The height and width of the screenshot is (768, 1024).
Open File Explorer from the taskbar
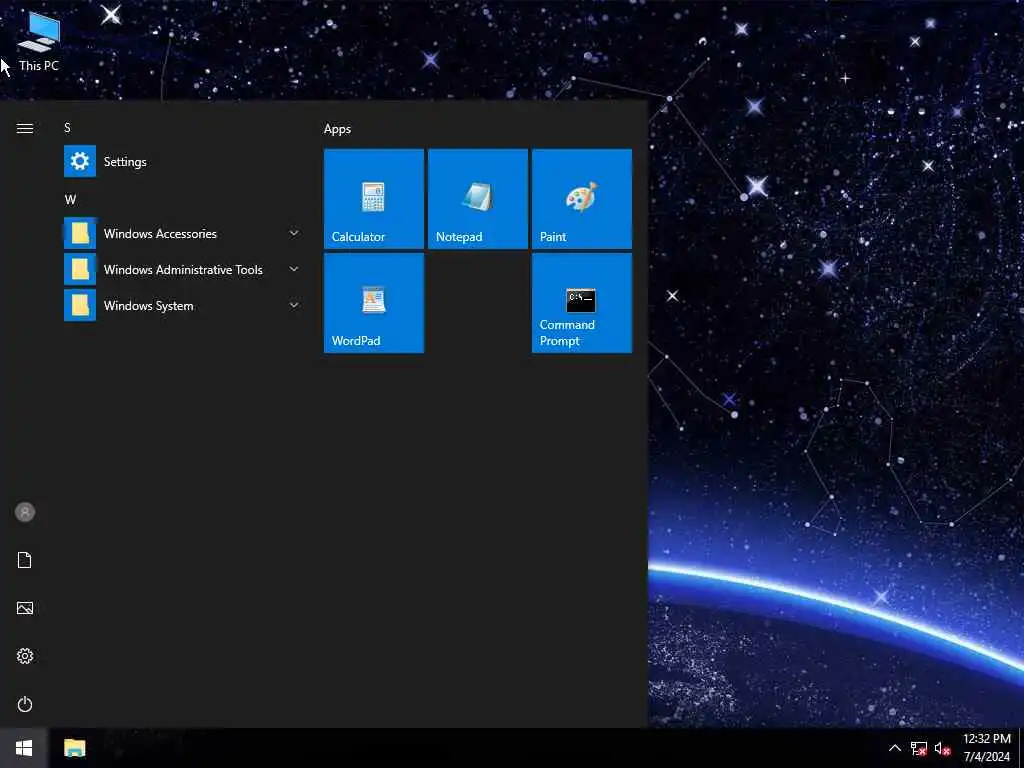point(74,748)
